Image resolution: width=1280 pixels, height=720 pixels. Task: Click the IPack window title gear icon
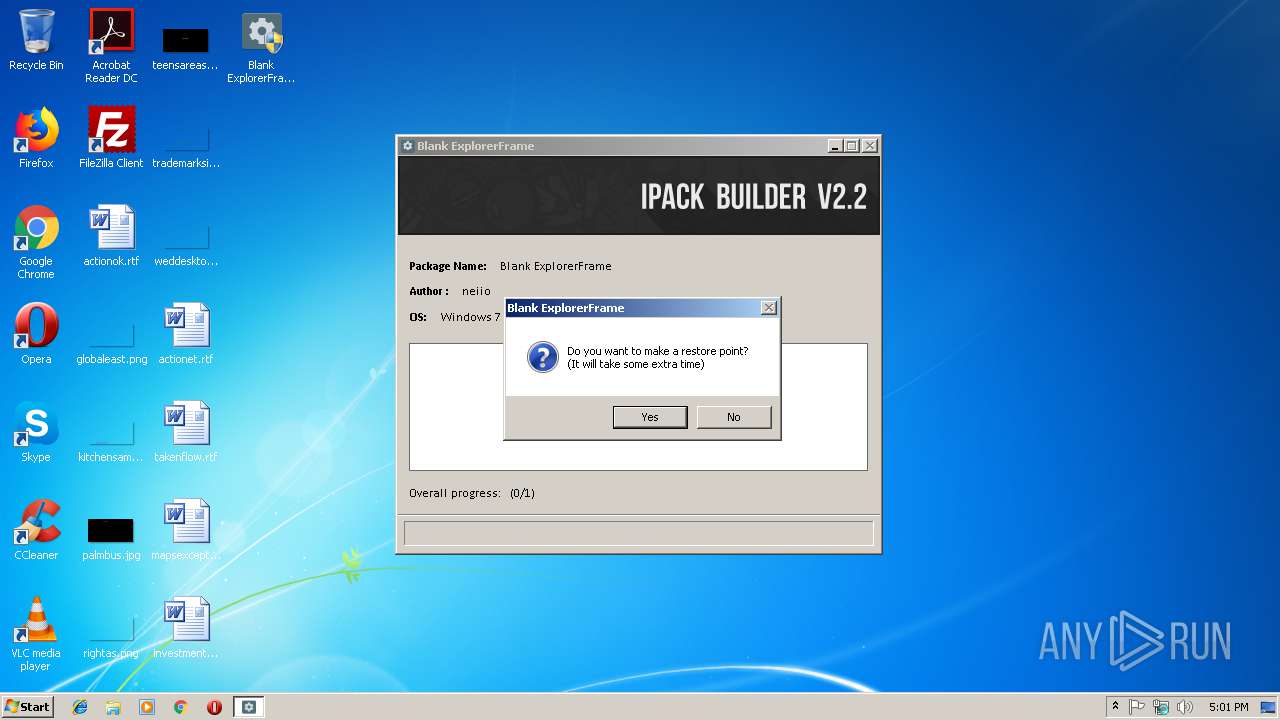click(407, 146)
